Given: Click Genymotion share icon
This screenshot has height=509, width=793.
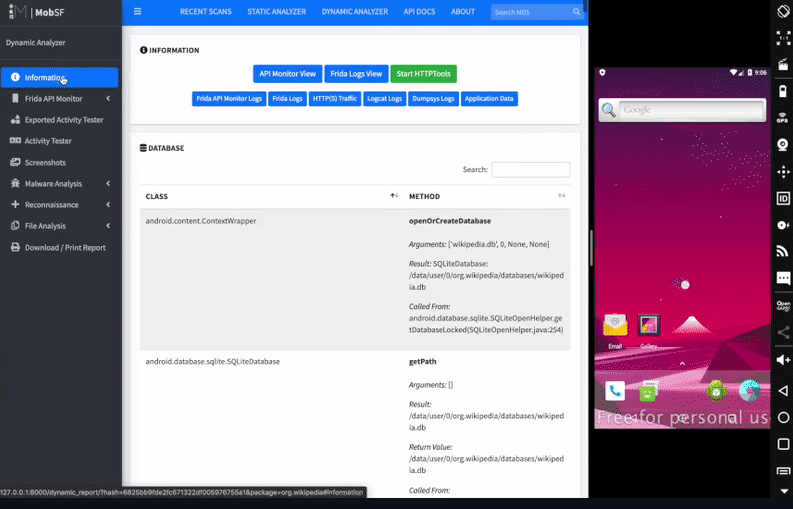Looking at the screenshot, I should [x=783, y=332].
